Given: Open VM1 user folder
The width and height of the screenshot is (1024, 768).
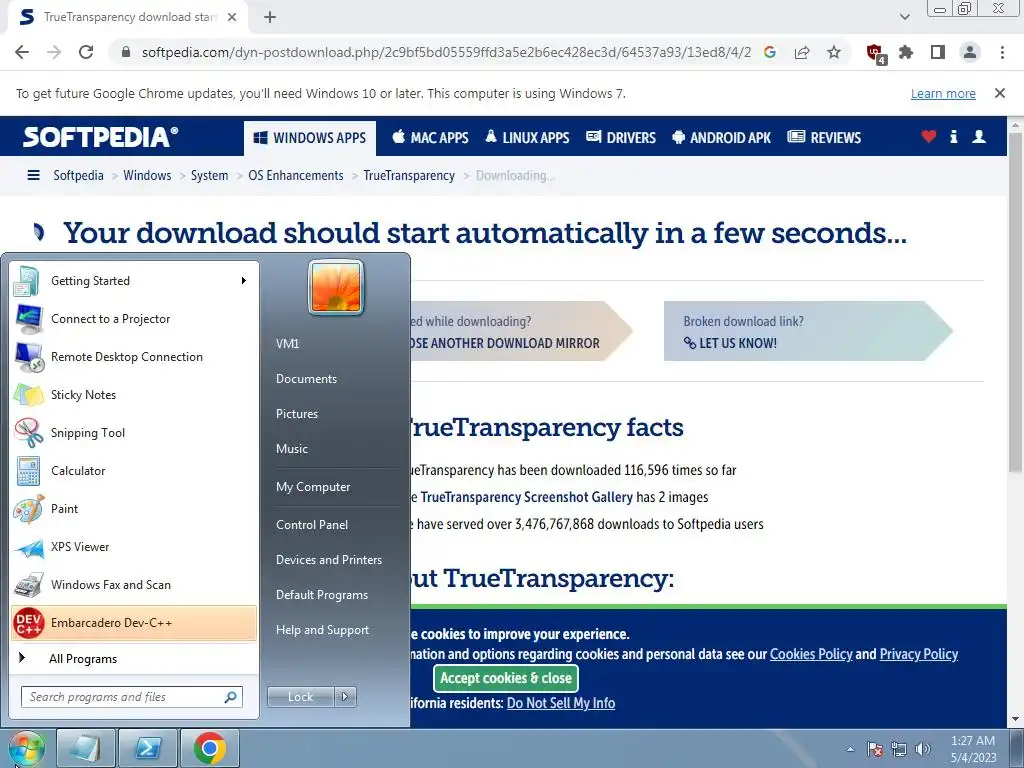Looking at the screenshot, I should pyautogui.click(x=287, y=344).
